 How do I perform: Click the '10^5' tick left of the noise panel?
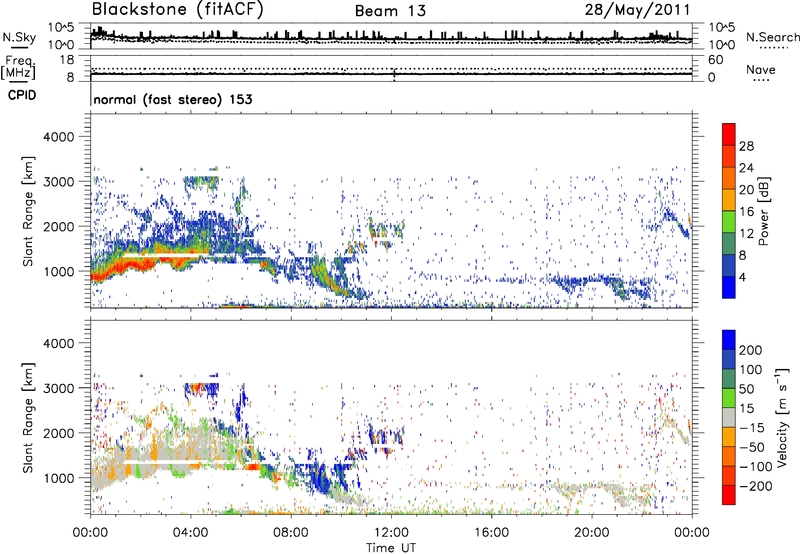[61, 27]
